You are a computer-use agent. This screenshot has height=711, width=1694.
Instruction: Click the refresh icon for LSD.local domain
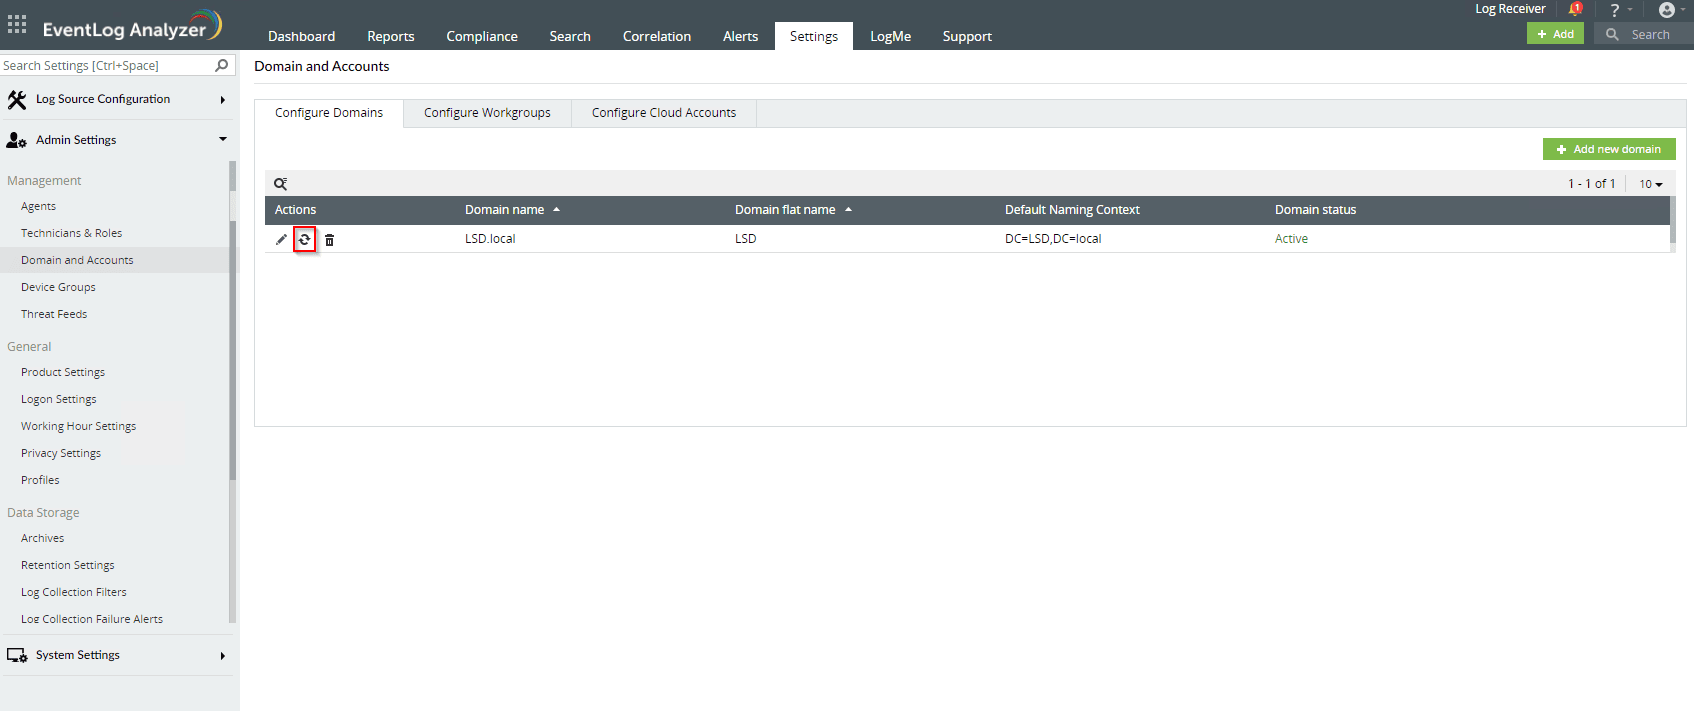point(305,240)
